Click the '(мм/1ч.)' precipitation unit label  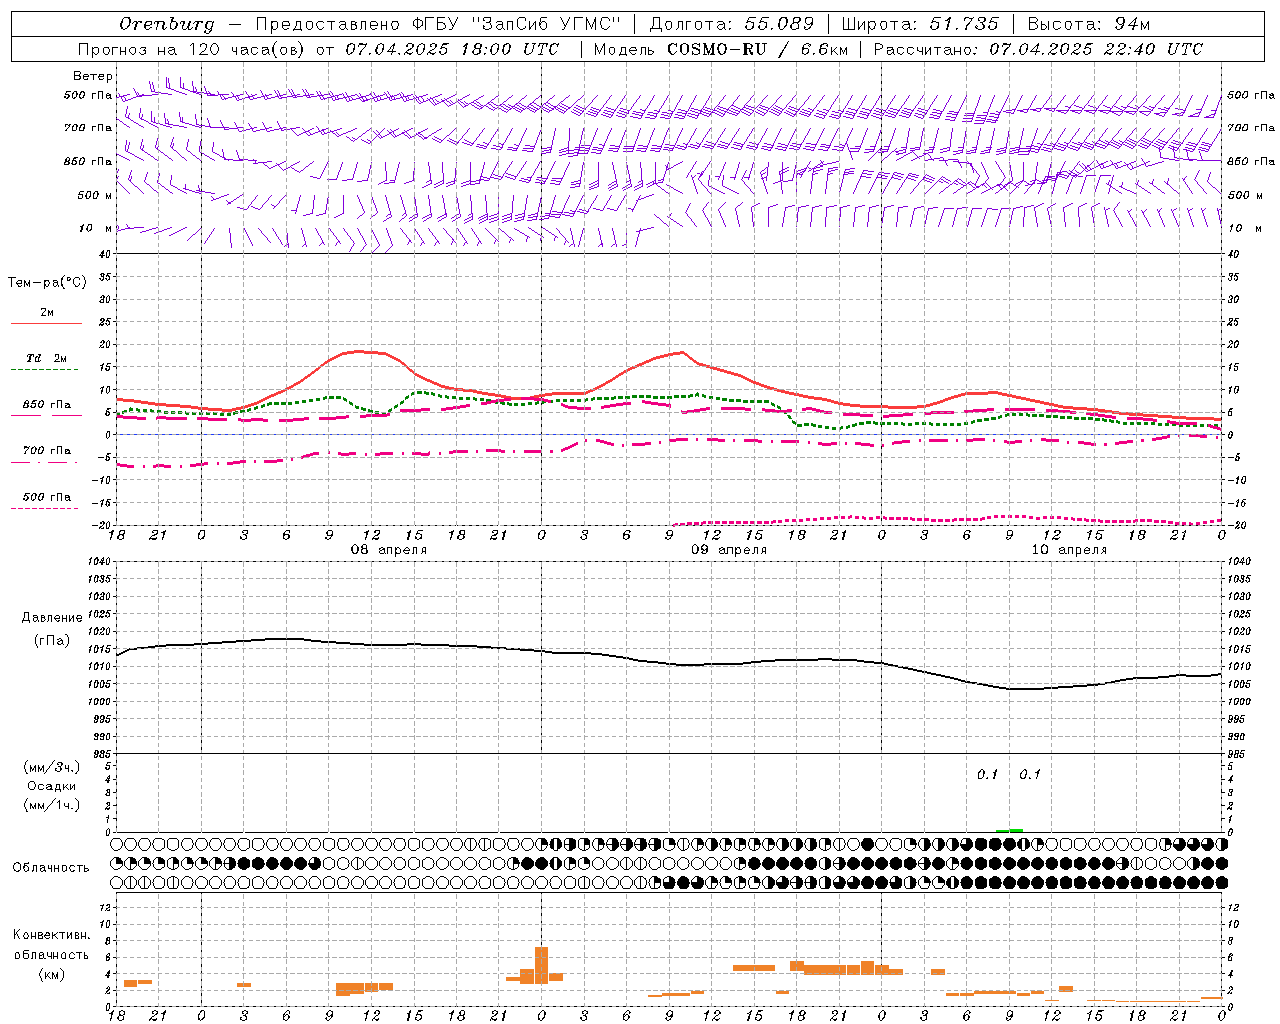coord(52,805)
